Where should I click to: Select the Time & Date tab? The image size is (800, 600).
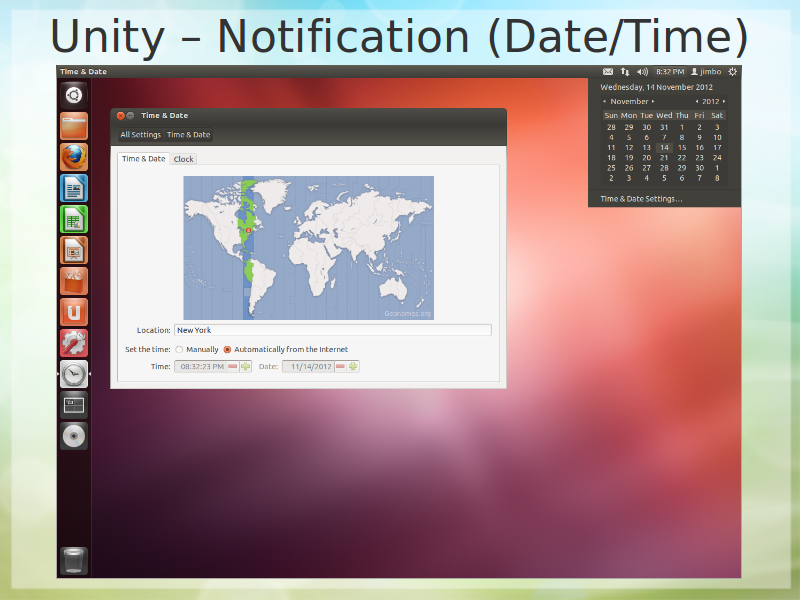(143, 159)
